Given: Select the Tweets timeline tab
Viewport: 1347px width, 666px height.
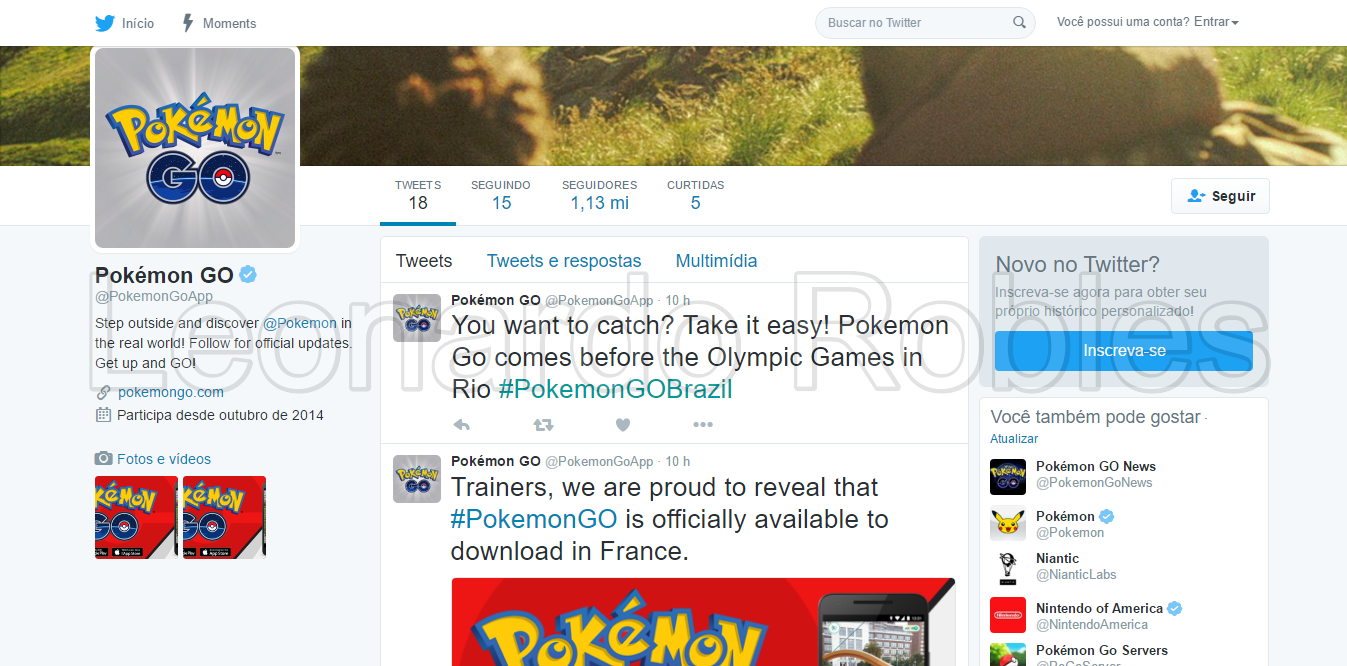Looking at the screenshot, I should click(424, 261).
